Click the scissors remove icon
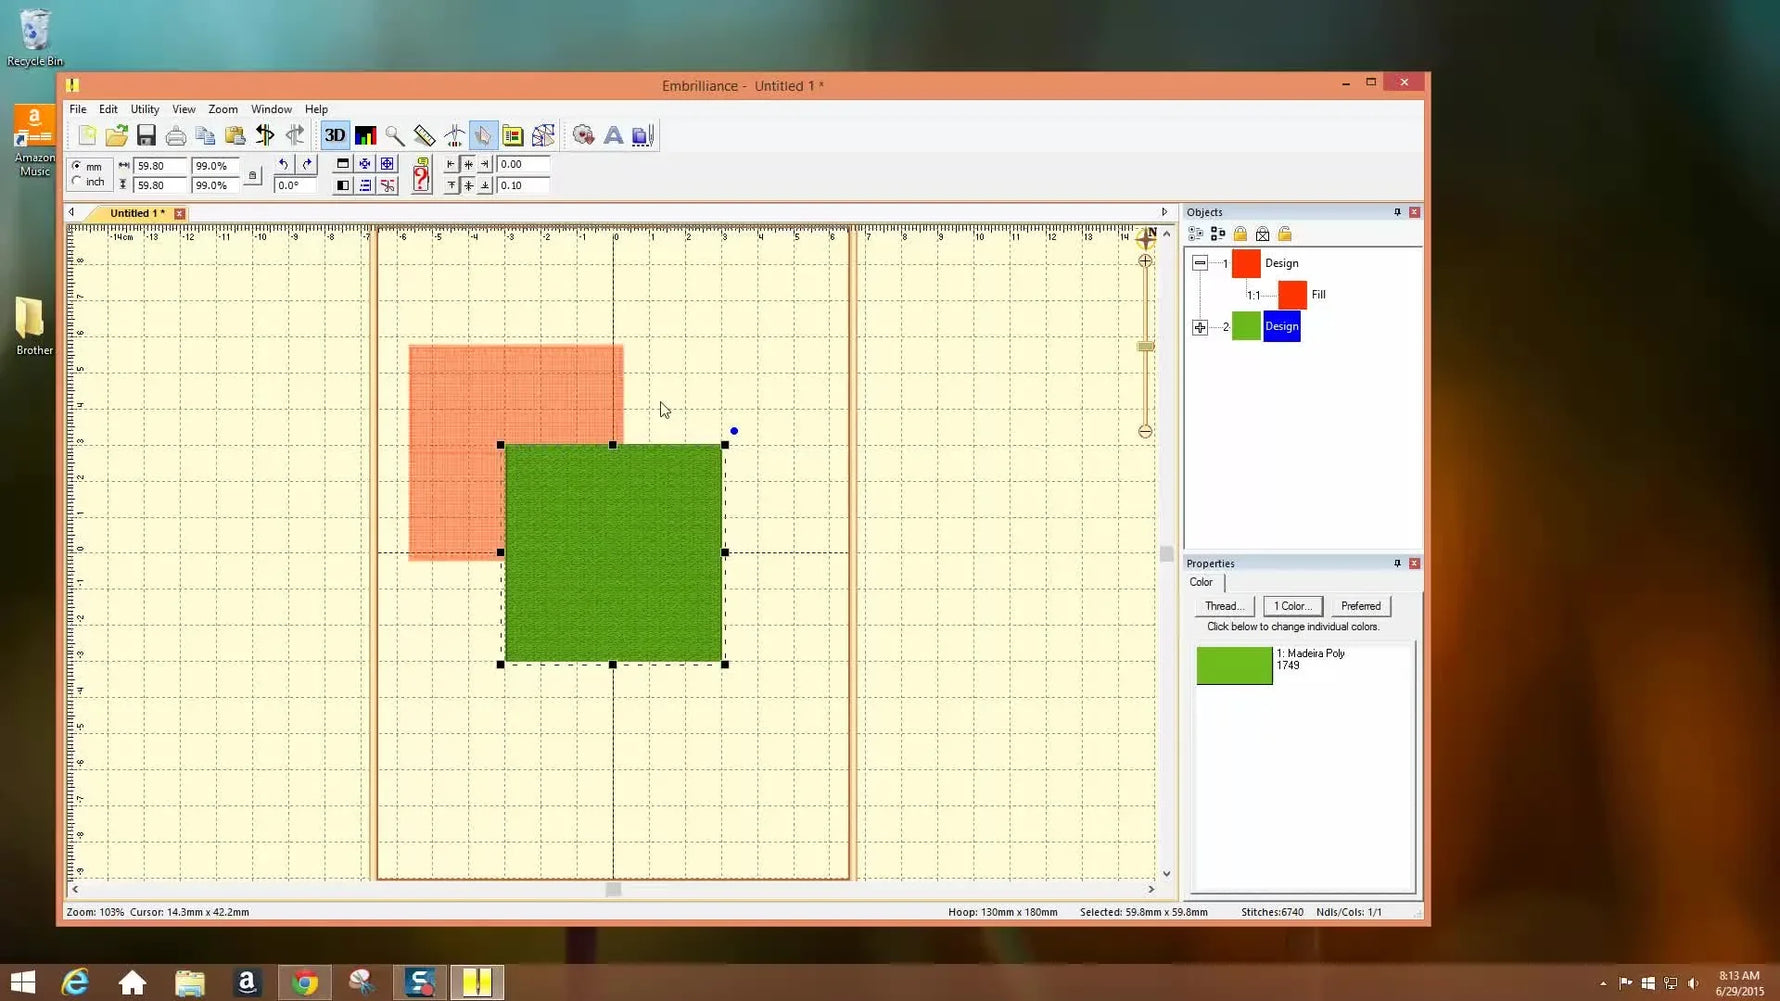 [x=387, y=185]
